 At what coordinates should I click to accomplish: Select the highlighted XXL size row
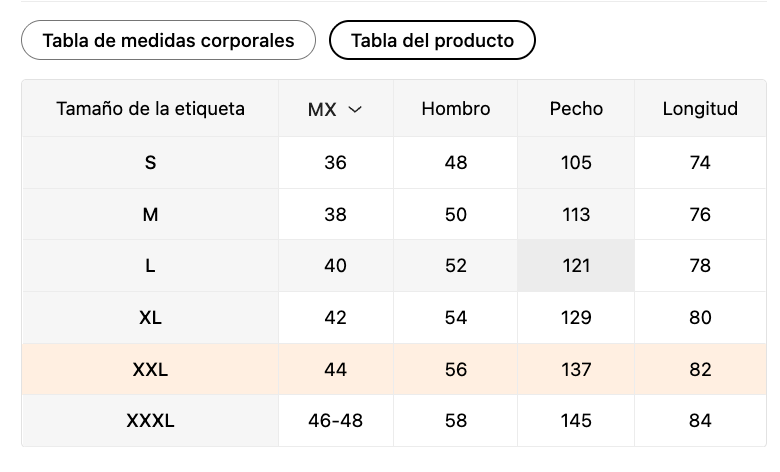point(150,370)
